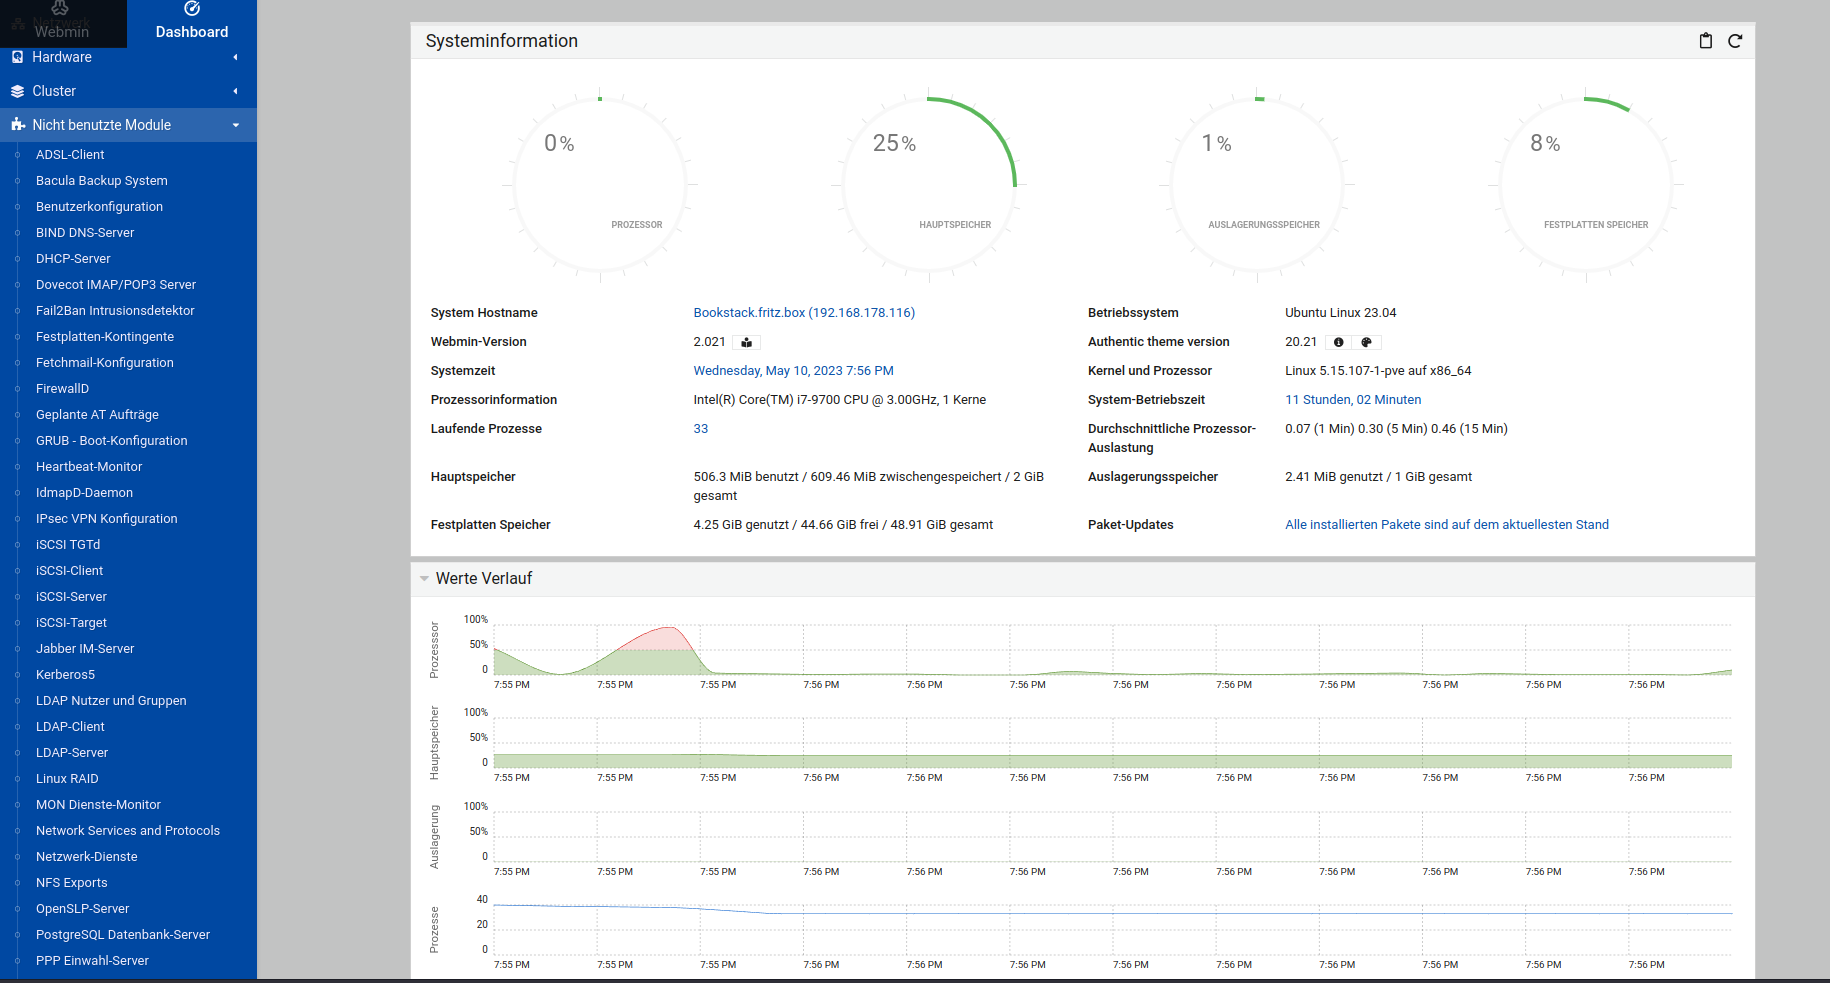
Task: Click uptime link 11 Stunden, 02 Minuten
Action: 1353,400
